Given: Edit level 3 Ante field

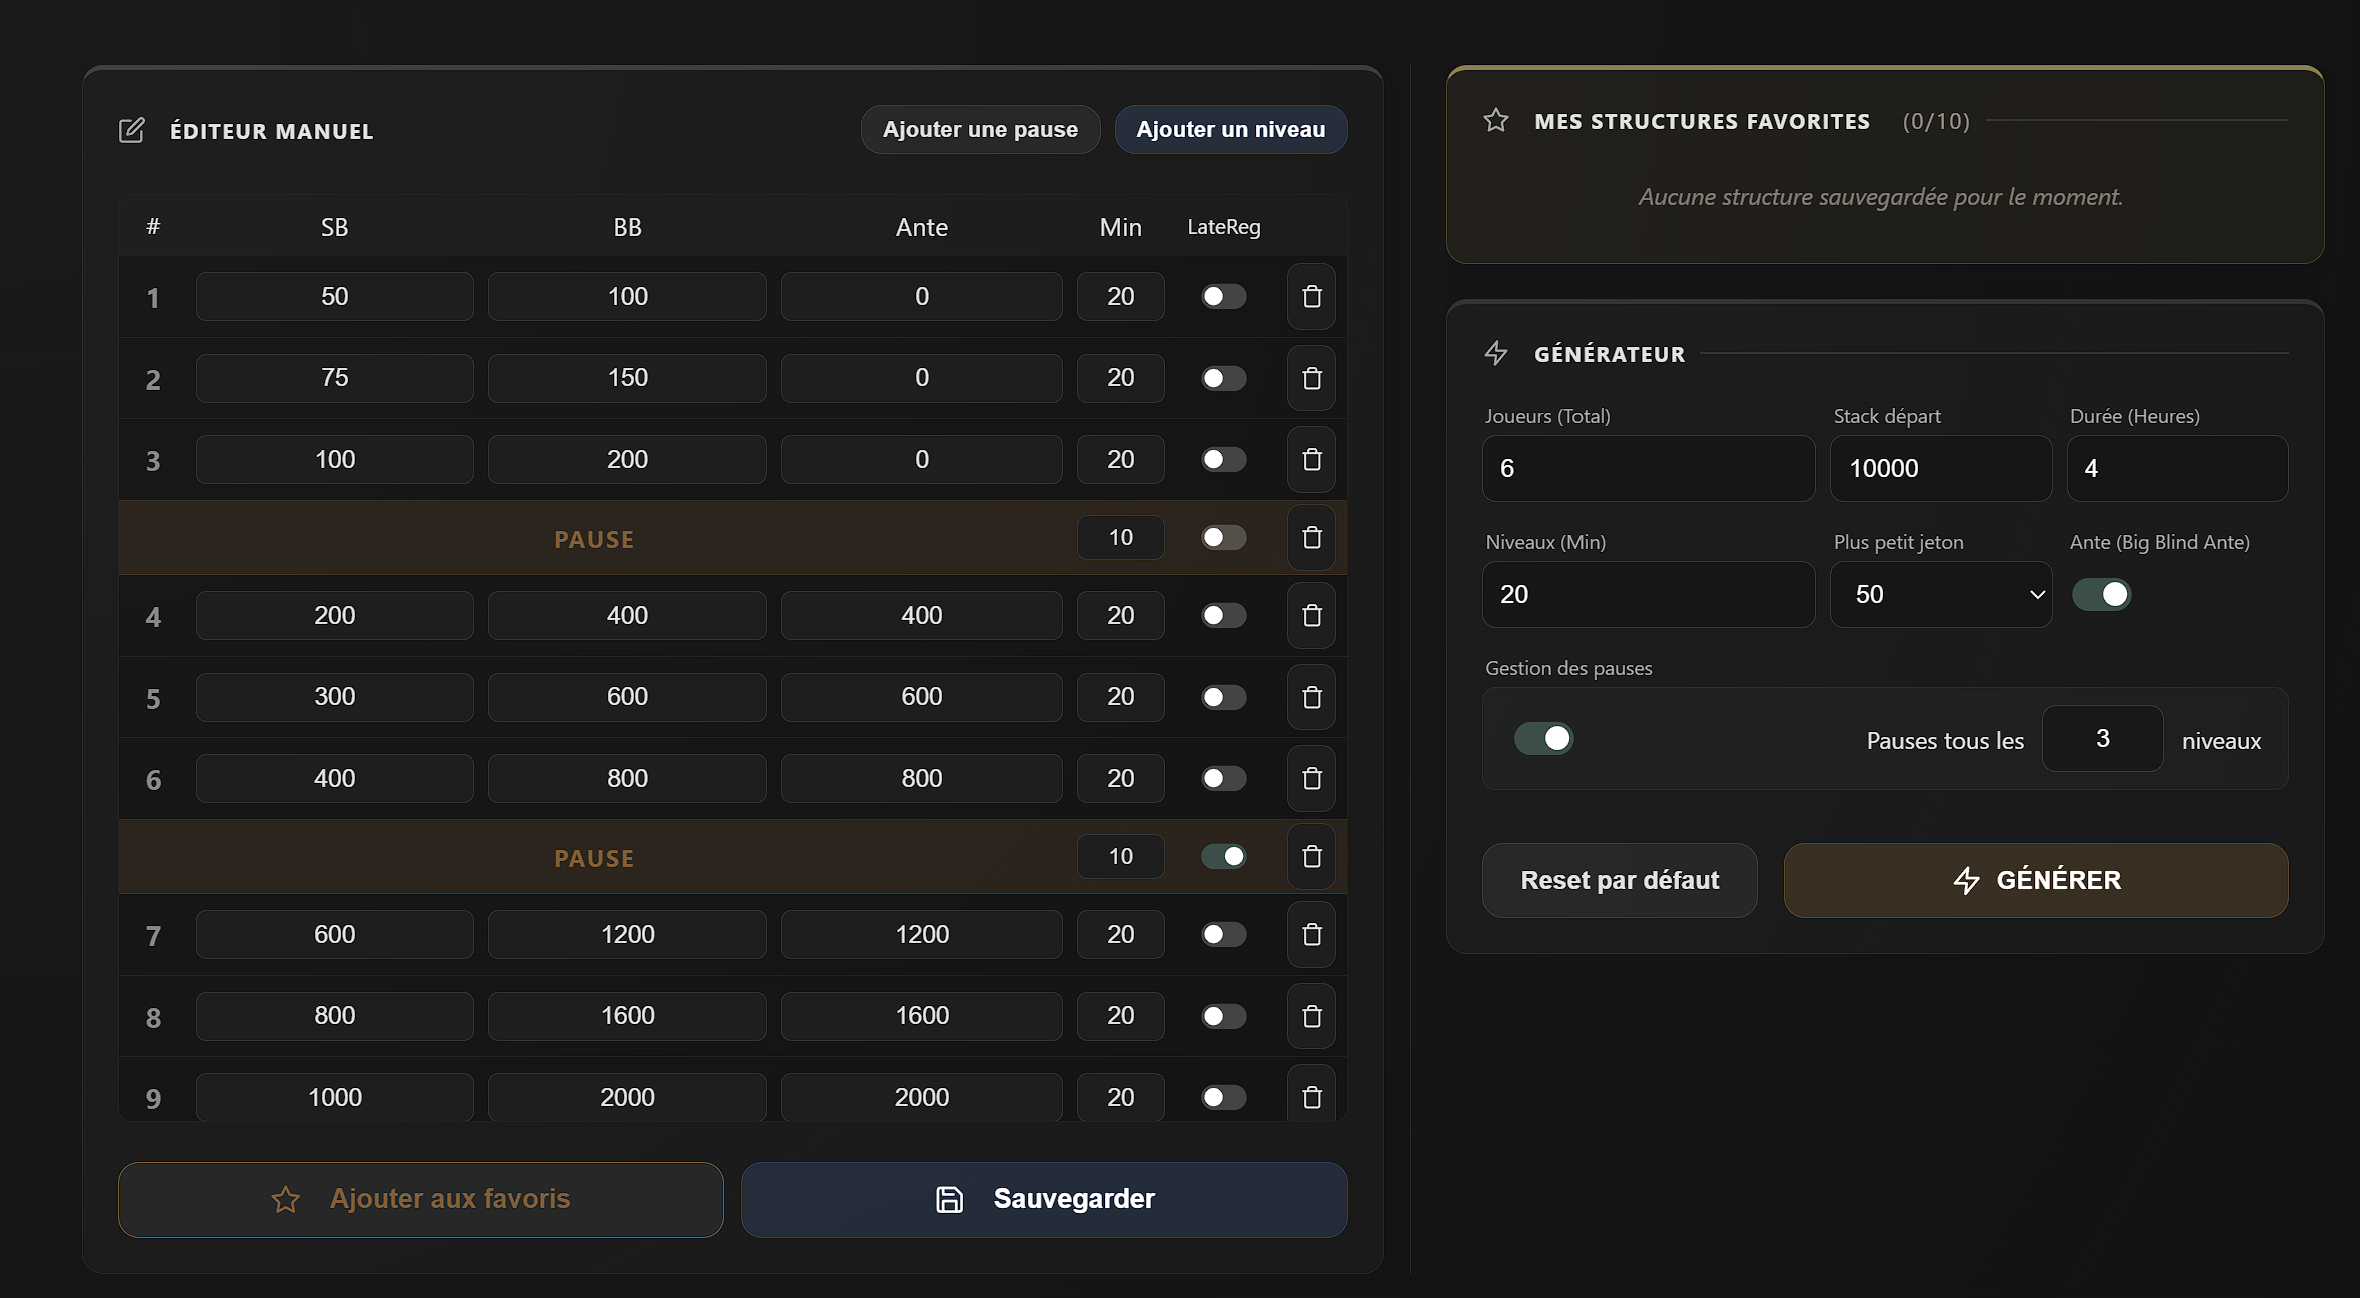Looking at the screenshot, I should pyautogui.click(x=921, y=459).
